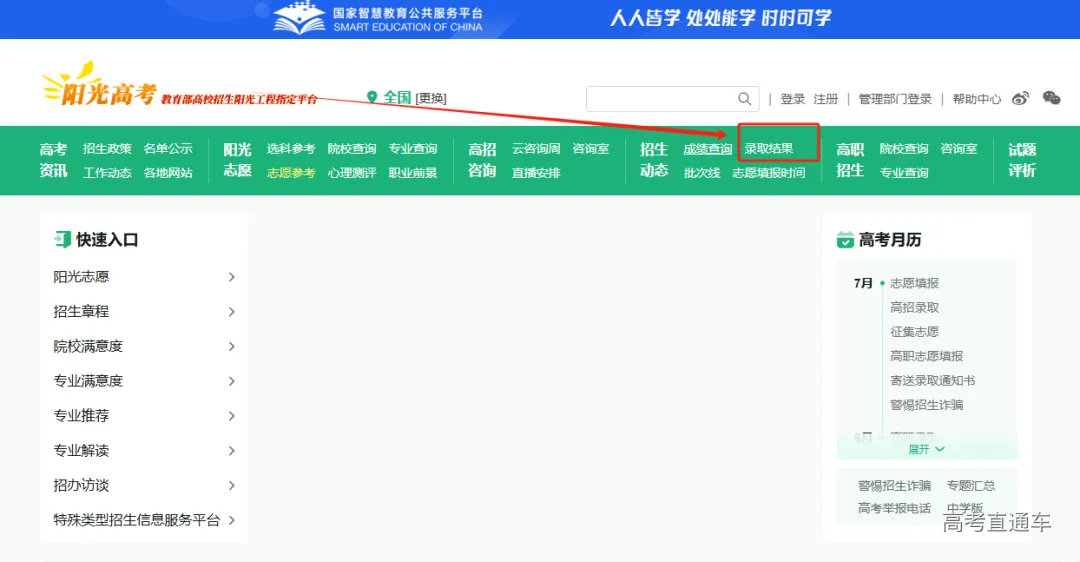Image resolution: width=1080 pixels, height=562 pixels.
Task: Open 警惕招生诈骗 link beside 专题汇总
Action: point(894,486)
